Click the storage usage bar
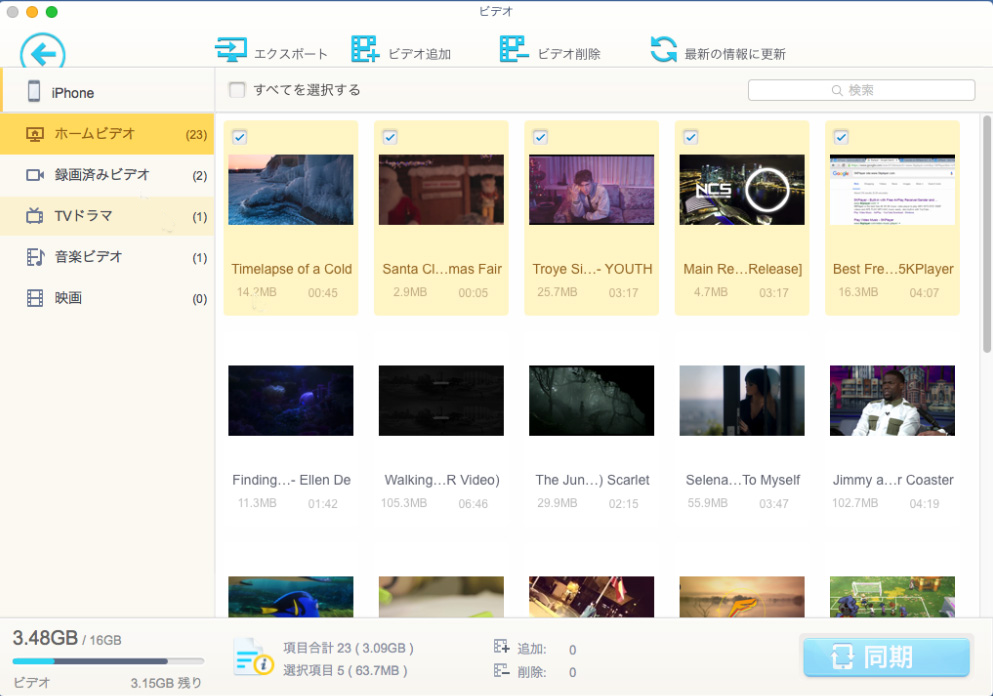 point(108,661)
